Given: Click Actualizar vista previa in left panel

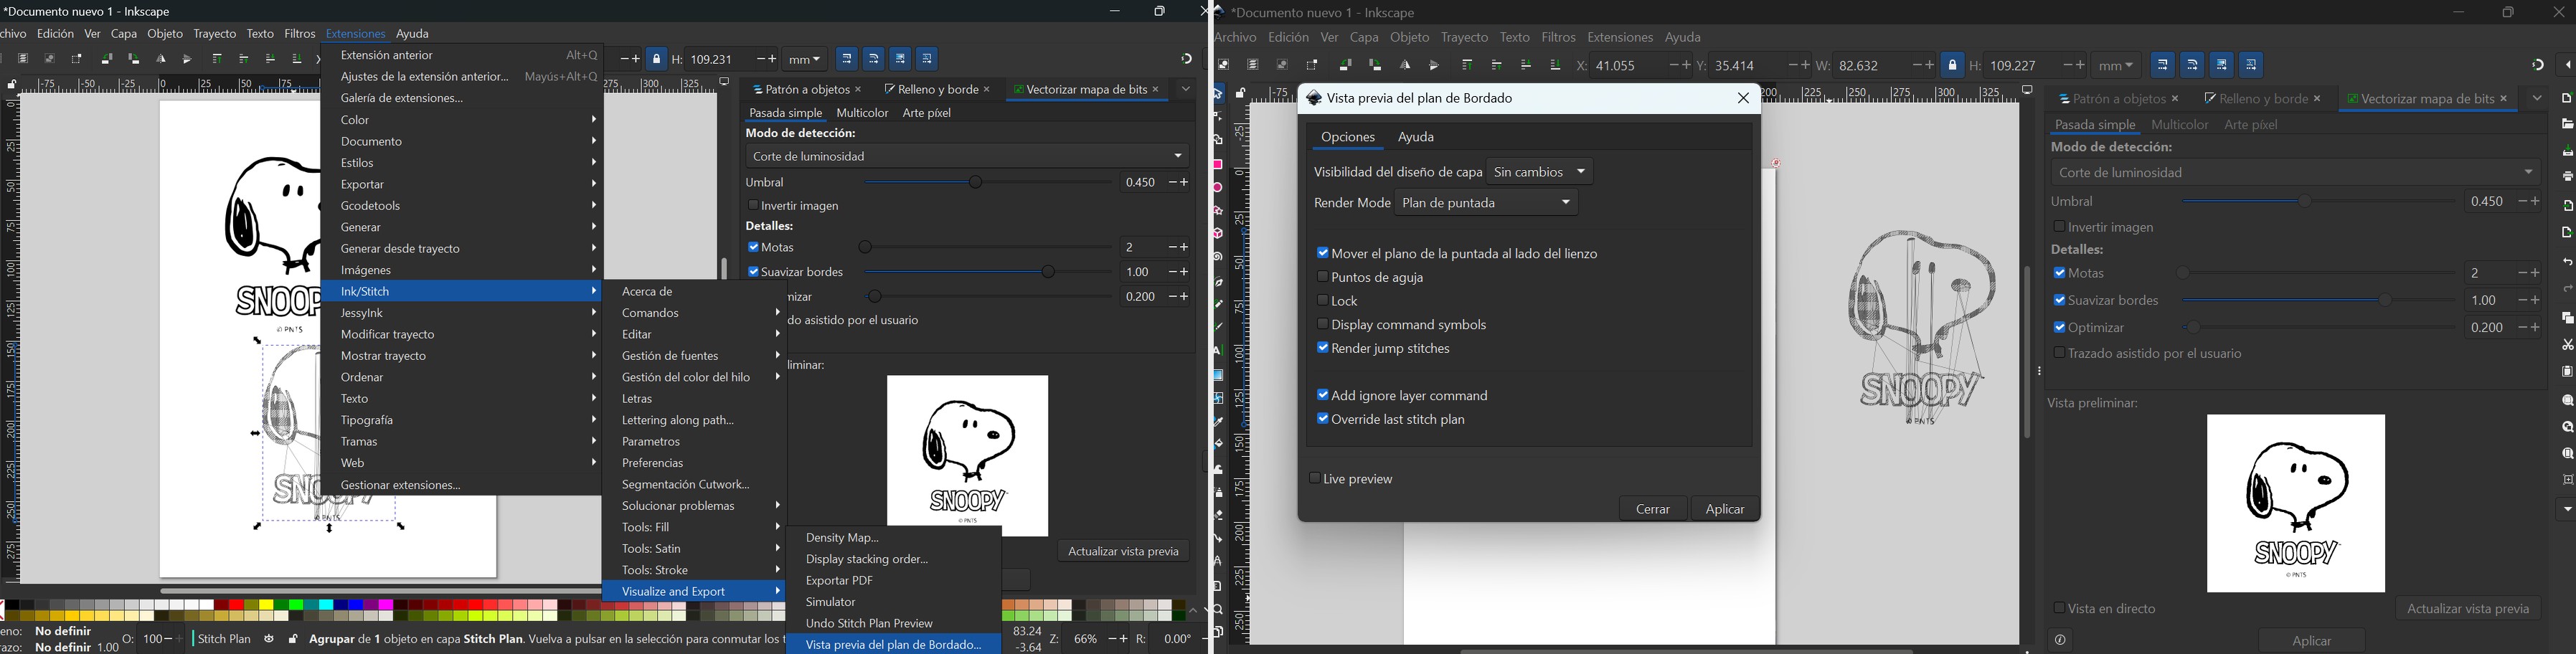Looking at the screenshot, I should pos(1123,551).
